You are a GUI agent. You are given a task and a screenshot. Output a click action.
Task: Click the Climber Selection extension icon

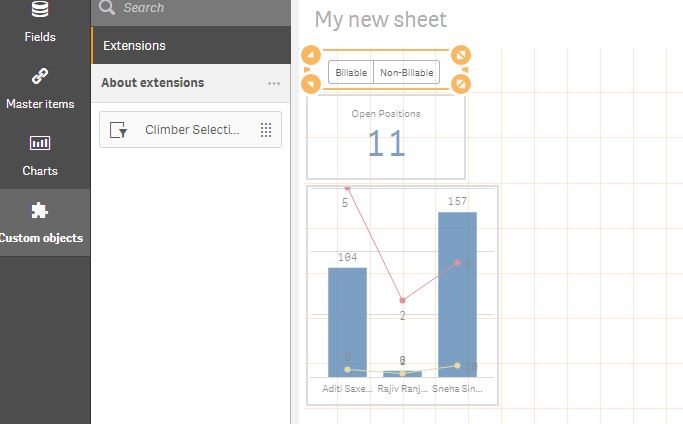tap(118, 130)
